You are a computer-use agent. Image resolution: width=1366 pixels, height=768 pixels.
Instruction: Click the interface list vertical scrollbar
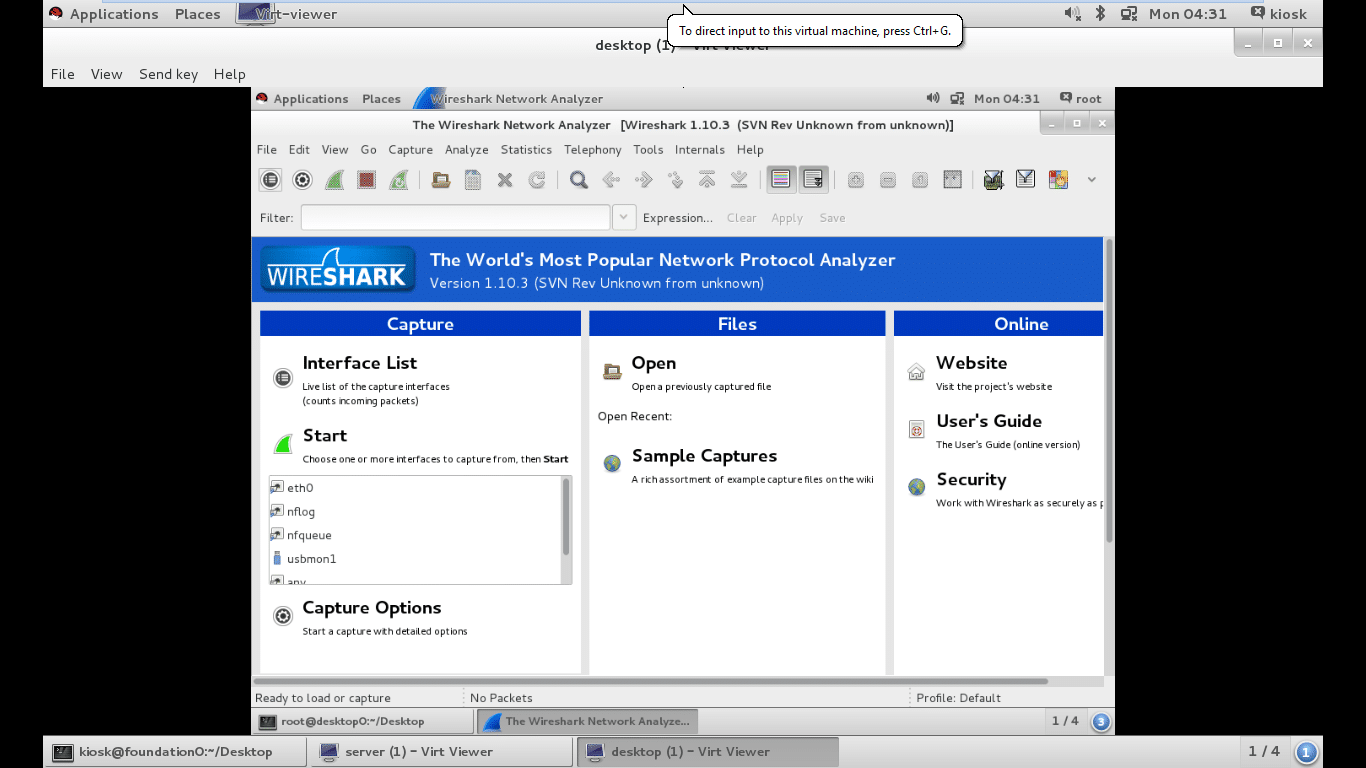coord(566,516)
